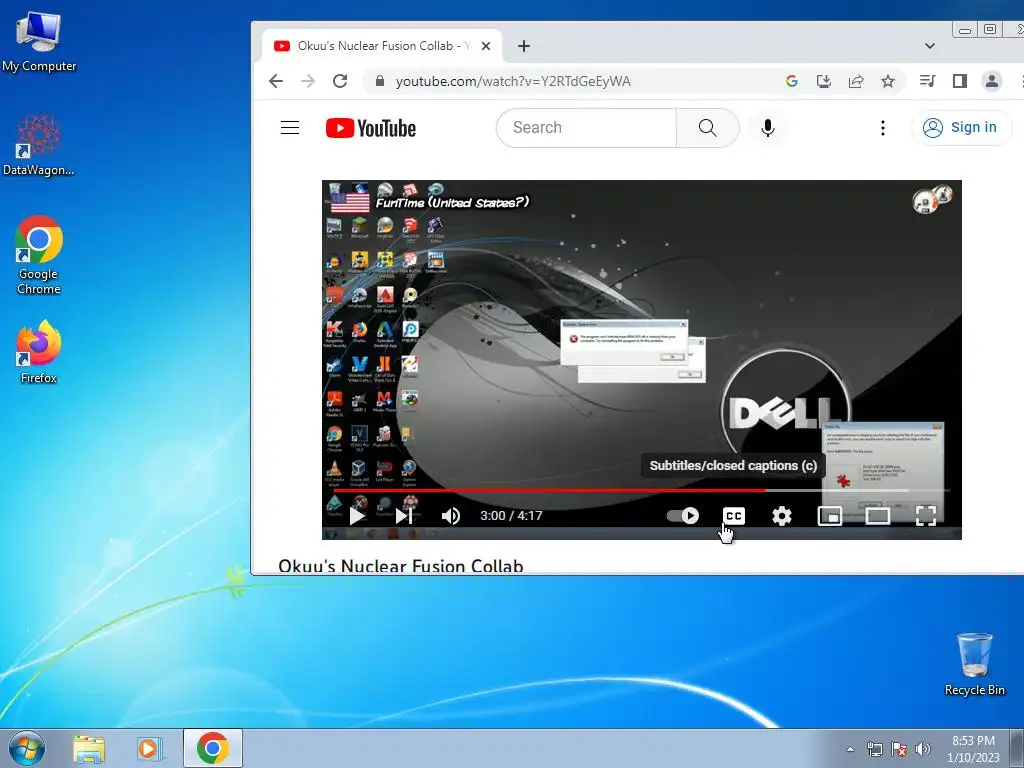Click the Sign in button
Screen dimensions: 1024x768
tap(961, 127)
